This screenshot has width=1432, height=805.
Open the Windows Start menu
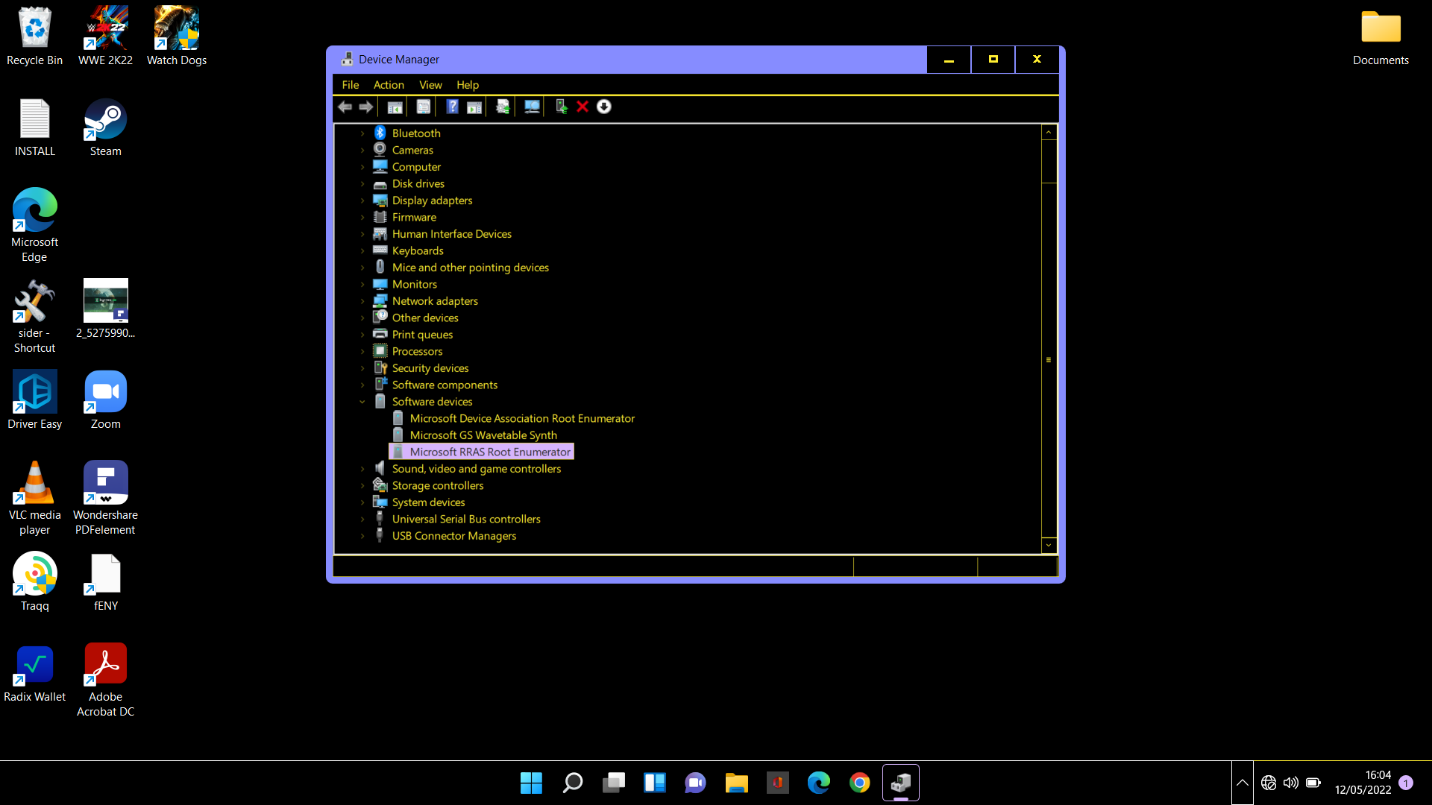[532, 782]
